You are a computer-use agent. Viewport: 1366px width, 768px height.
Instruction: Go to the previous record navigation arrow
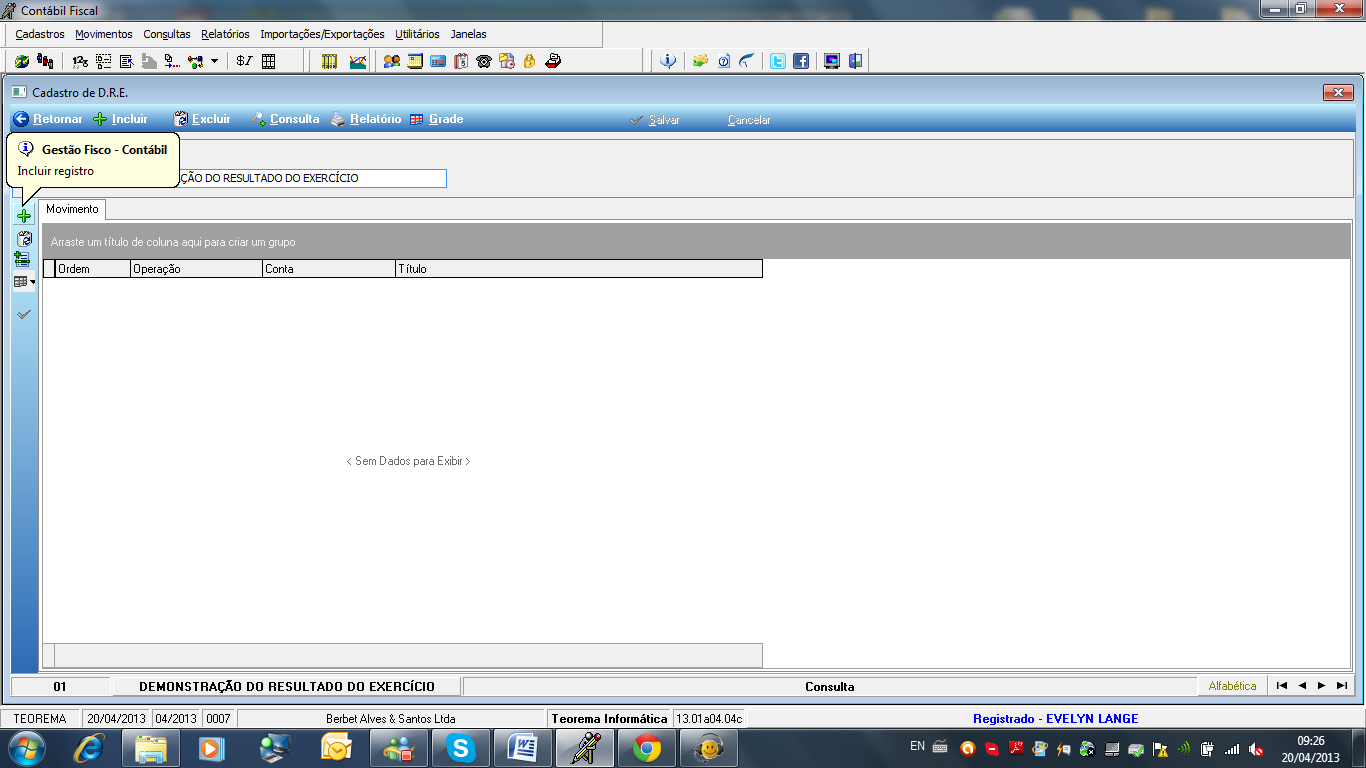pyautogui.click(x=1302, y=686)
